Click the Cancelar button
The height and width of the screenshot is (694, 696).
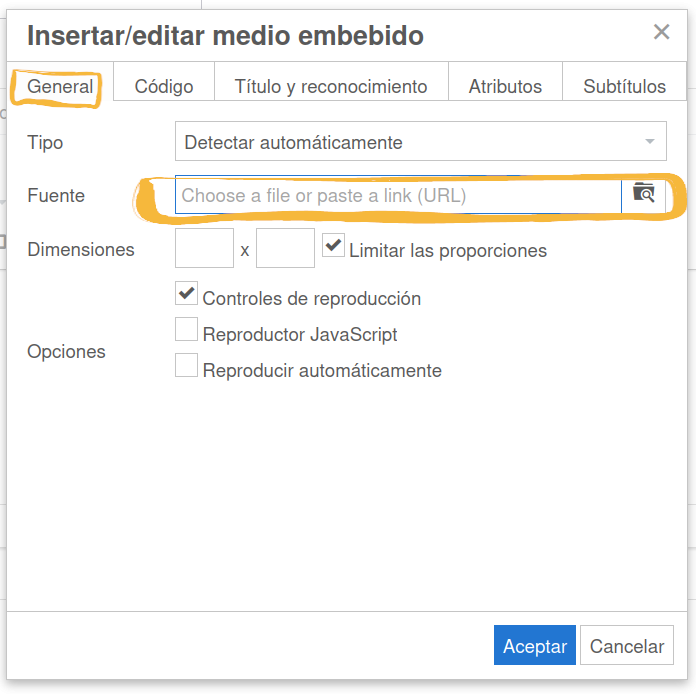pyautogui.click(x=627, y=646)
